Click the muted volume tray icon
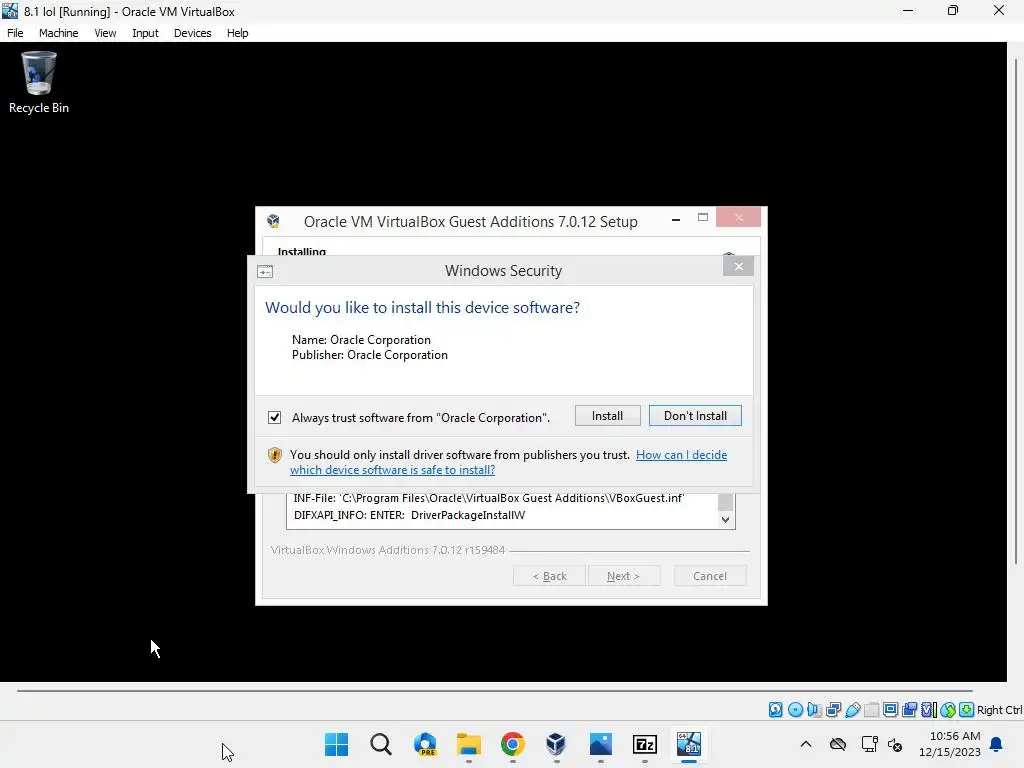Viewport: 1024px width, 768px height. (x=895, y=744)
